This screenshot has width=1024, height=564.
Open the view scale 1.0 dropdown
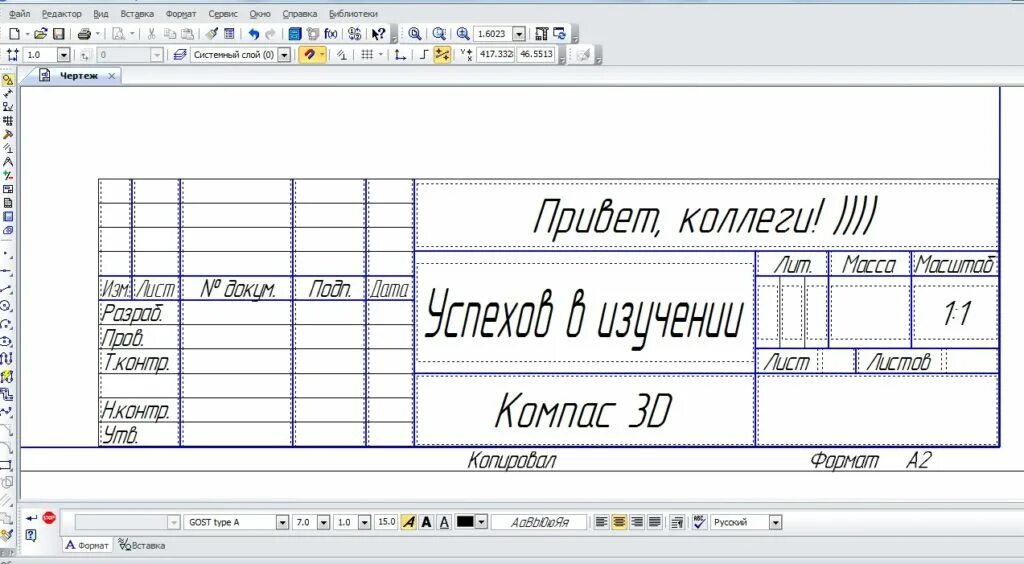(63, 55)
